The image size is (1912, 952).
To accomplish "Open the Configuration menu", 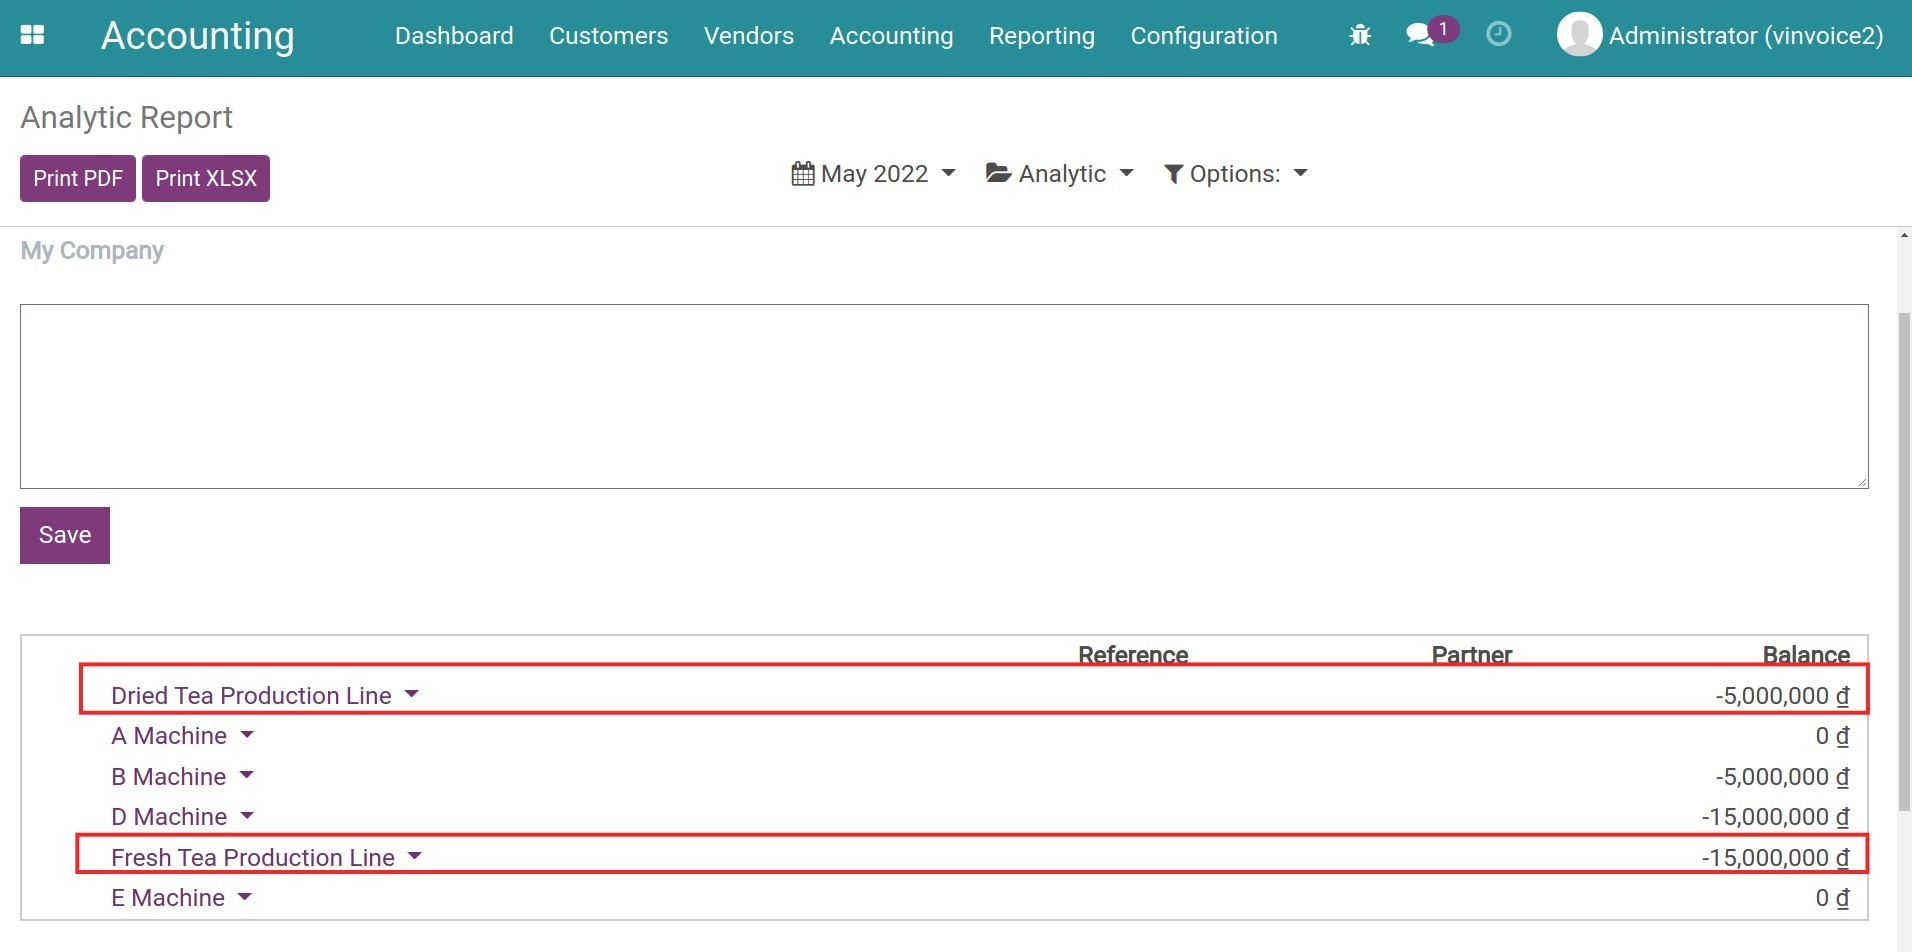I will [1203, 35].
